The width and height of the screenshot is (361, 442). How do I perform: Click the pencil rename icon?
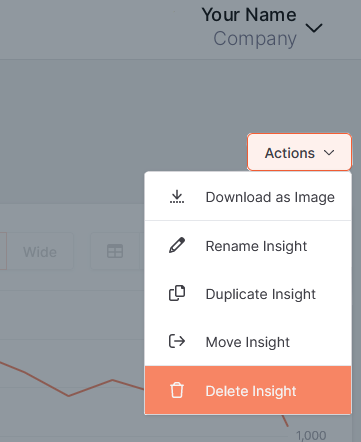pyautogui.click(x=177, y=245)
